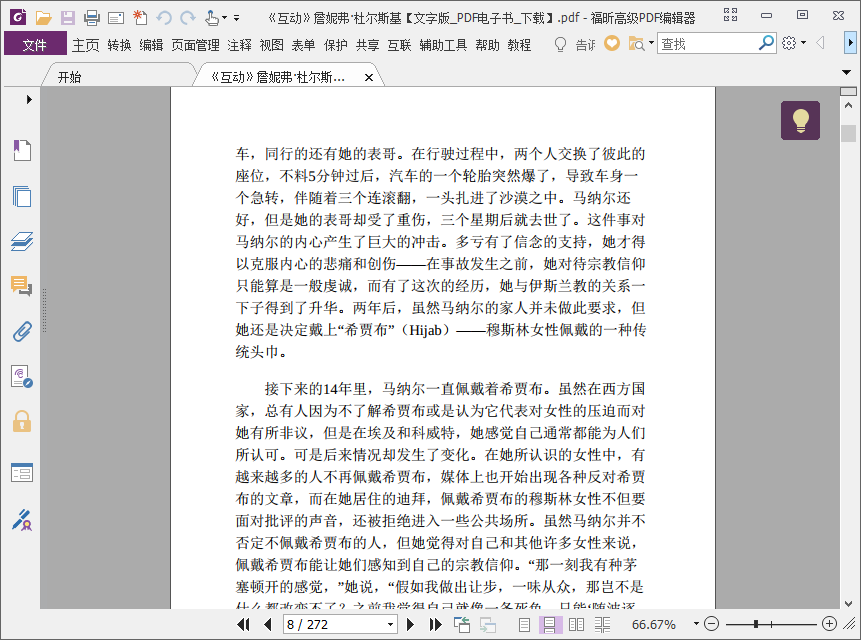
Task: Open the touch mode dropdown arrow
Action: click(x=224, y=18)
